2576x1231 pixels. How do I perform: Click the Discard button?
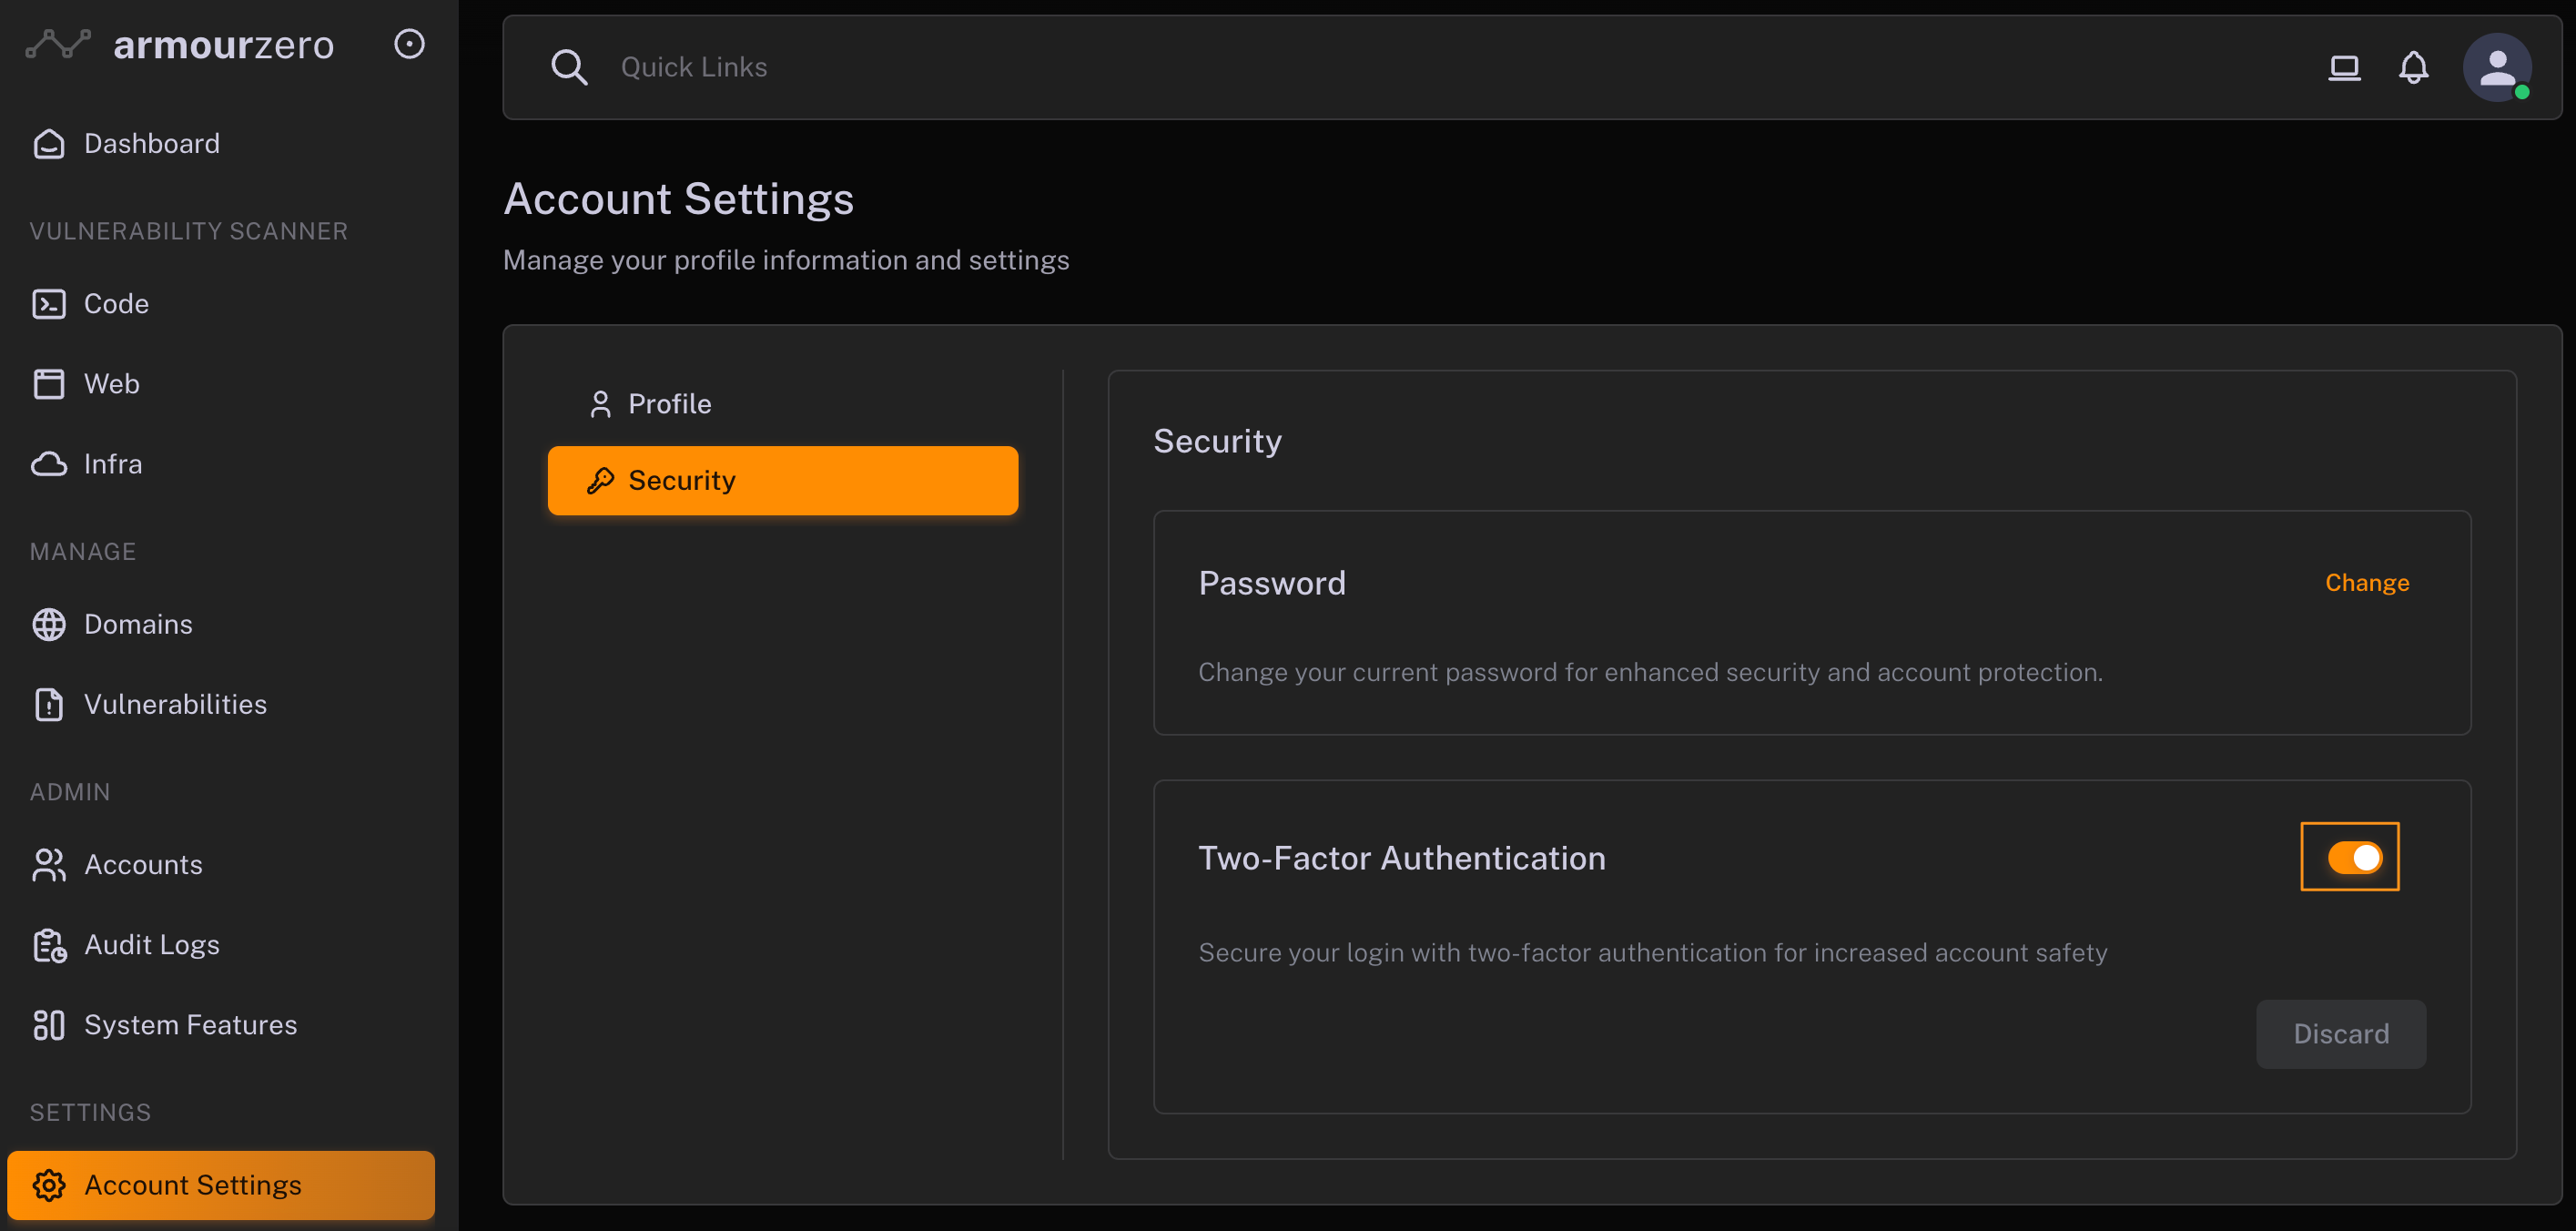pyautogui.click(x=2340, y=1034)
